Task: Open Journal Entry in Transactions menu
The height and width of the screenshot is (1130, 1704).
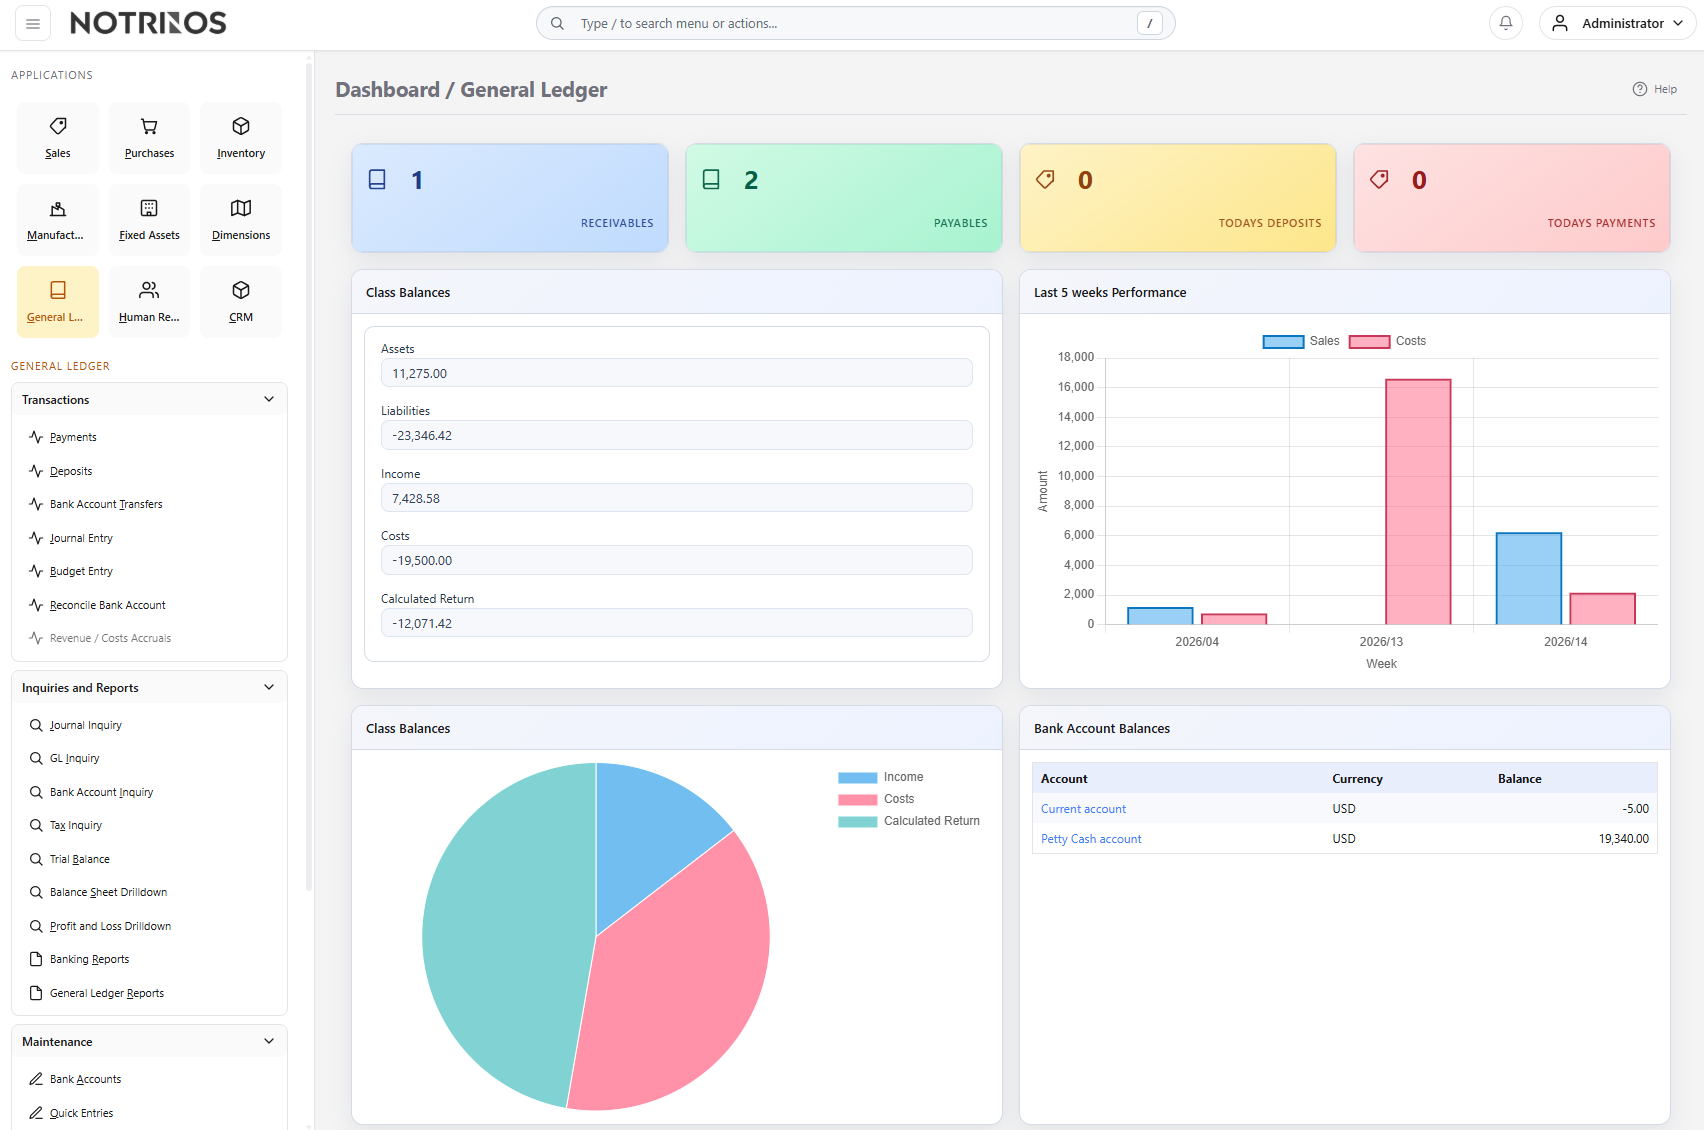Action: click(x=81, y=538)
